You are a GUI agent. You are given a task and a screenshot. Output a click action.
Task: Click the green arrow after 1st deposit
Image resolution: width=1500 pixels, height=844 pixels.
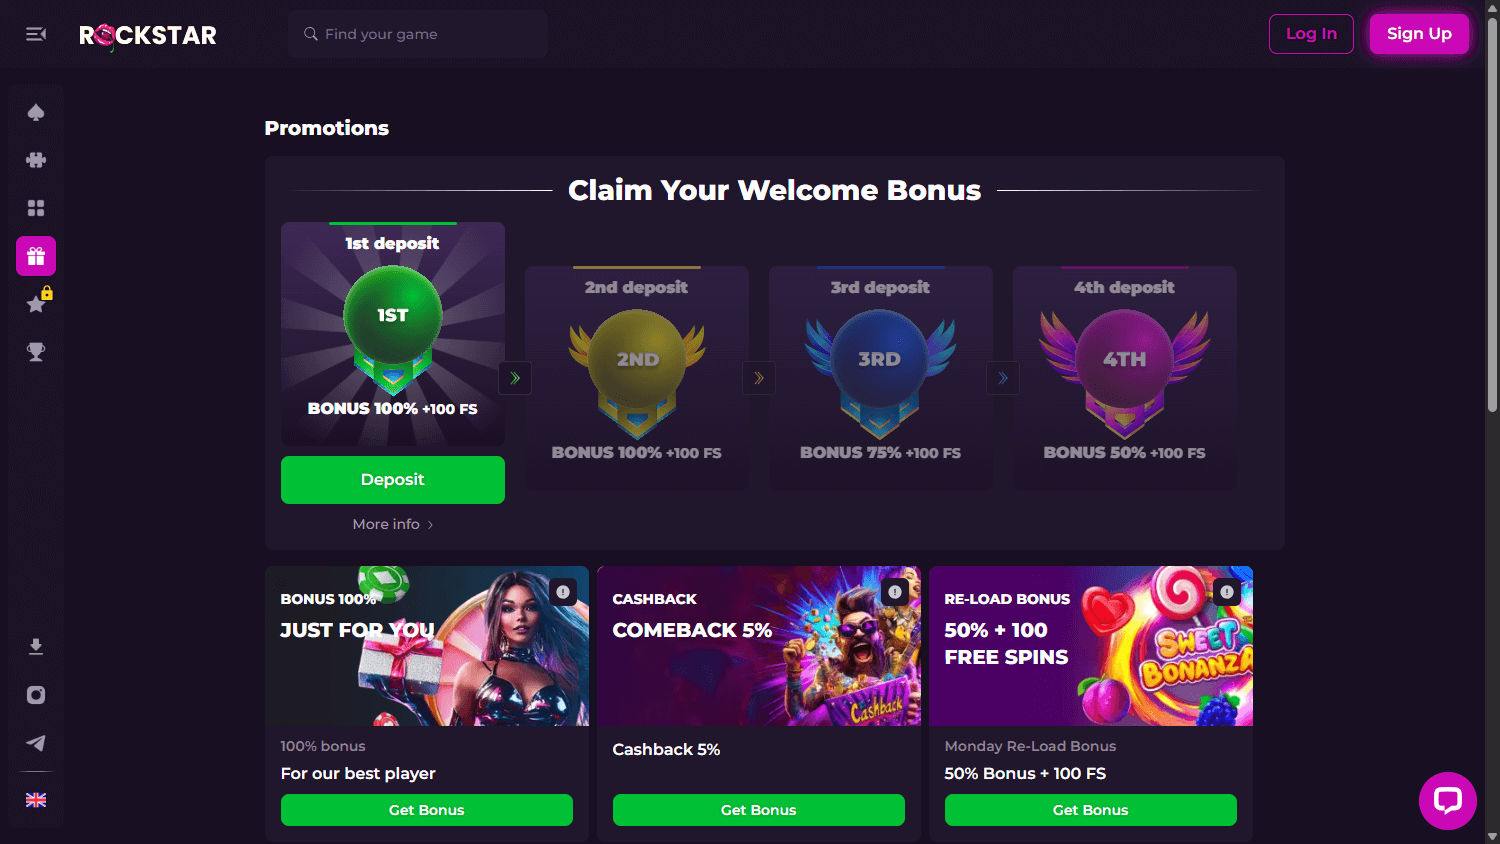515,378
